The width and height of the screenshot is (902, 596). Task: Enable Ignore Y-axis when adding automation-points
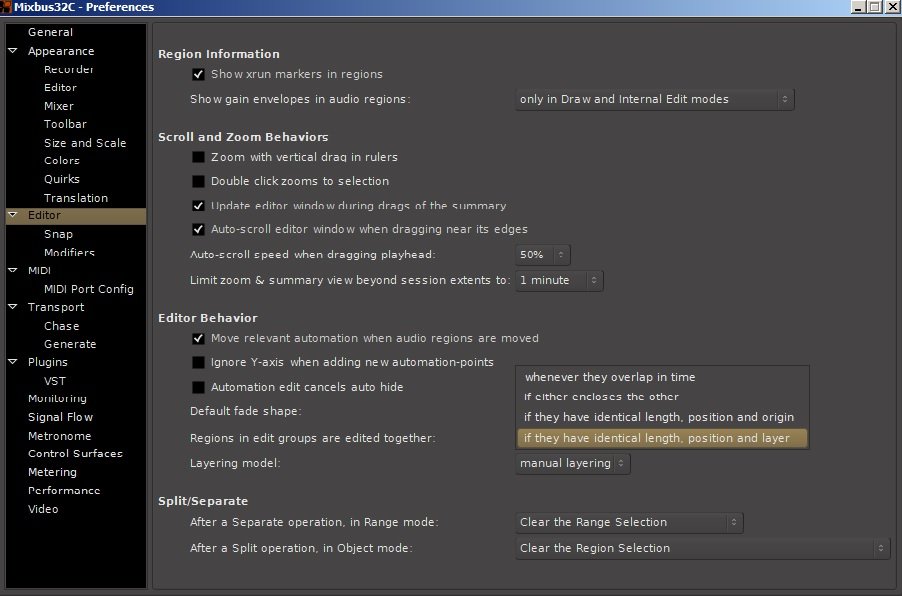coord(198,362)
